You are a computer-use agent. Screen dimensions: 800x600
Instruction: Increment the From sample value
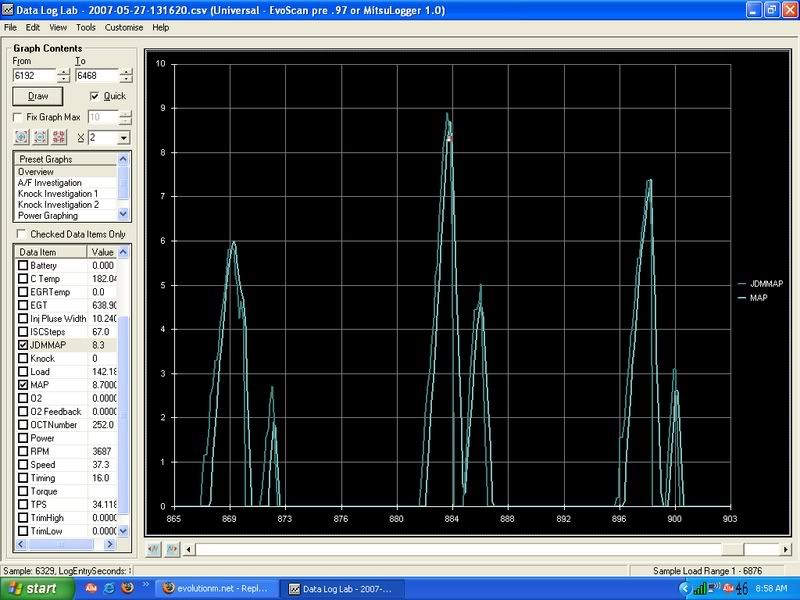coord(64,71)
